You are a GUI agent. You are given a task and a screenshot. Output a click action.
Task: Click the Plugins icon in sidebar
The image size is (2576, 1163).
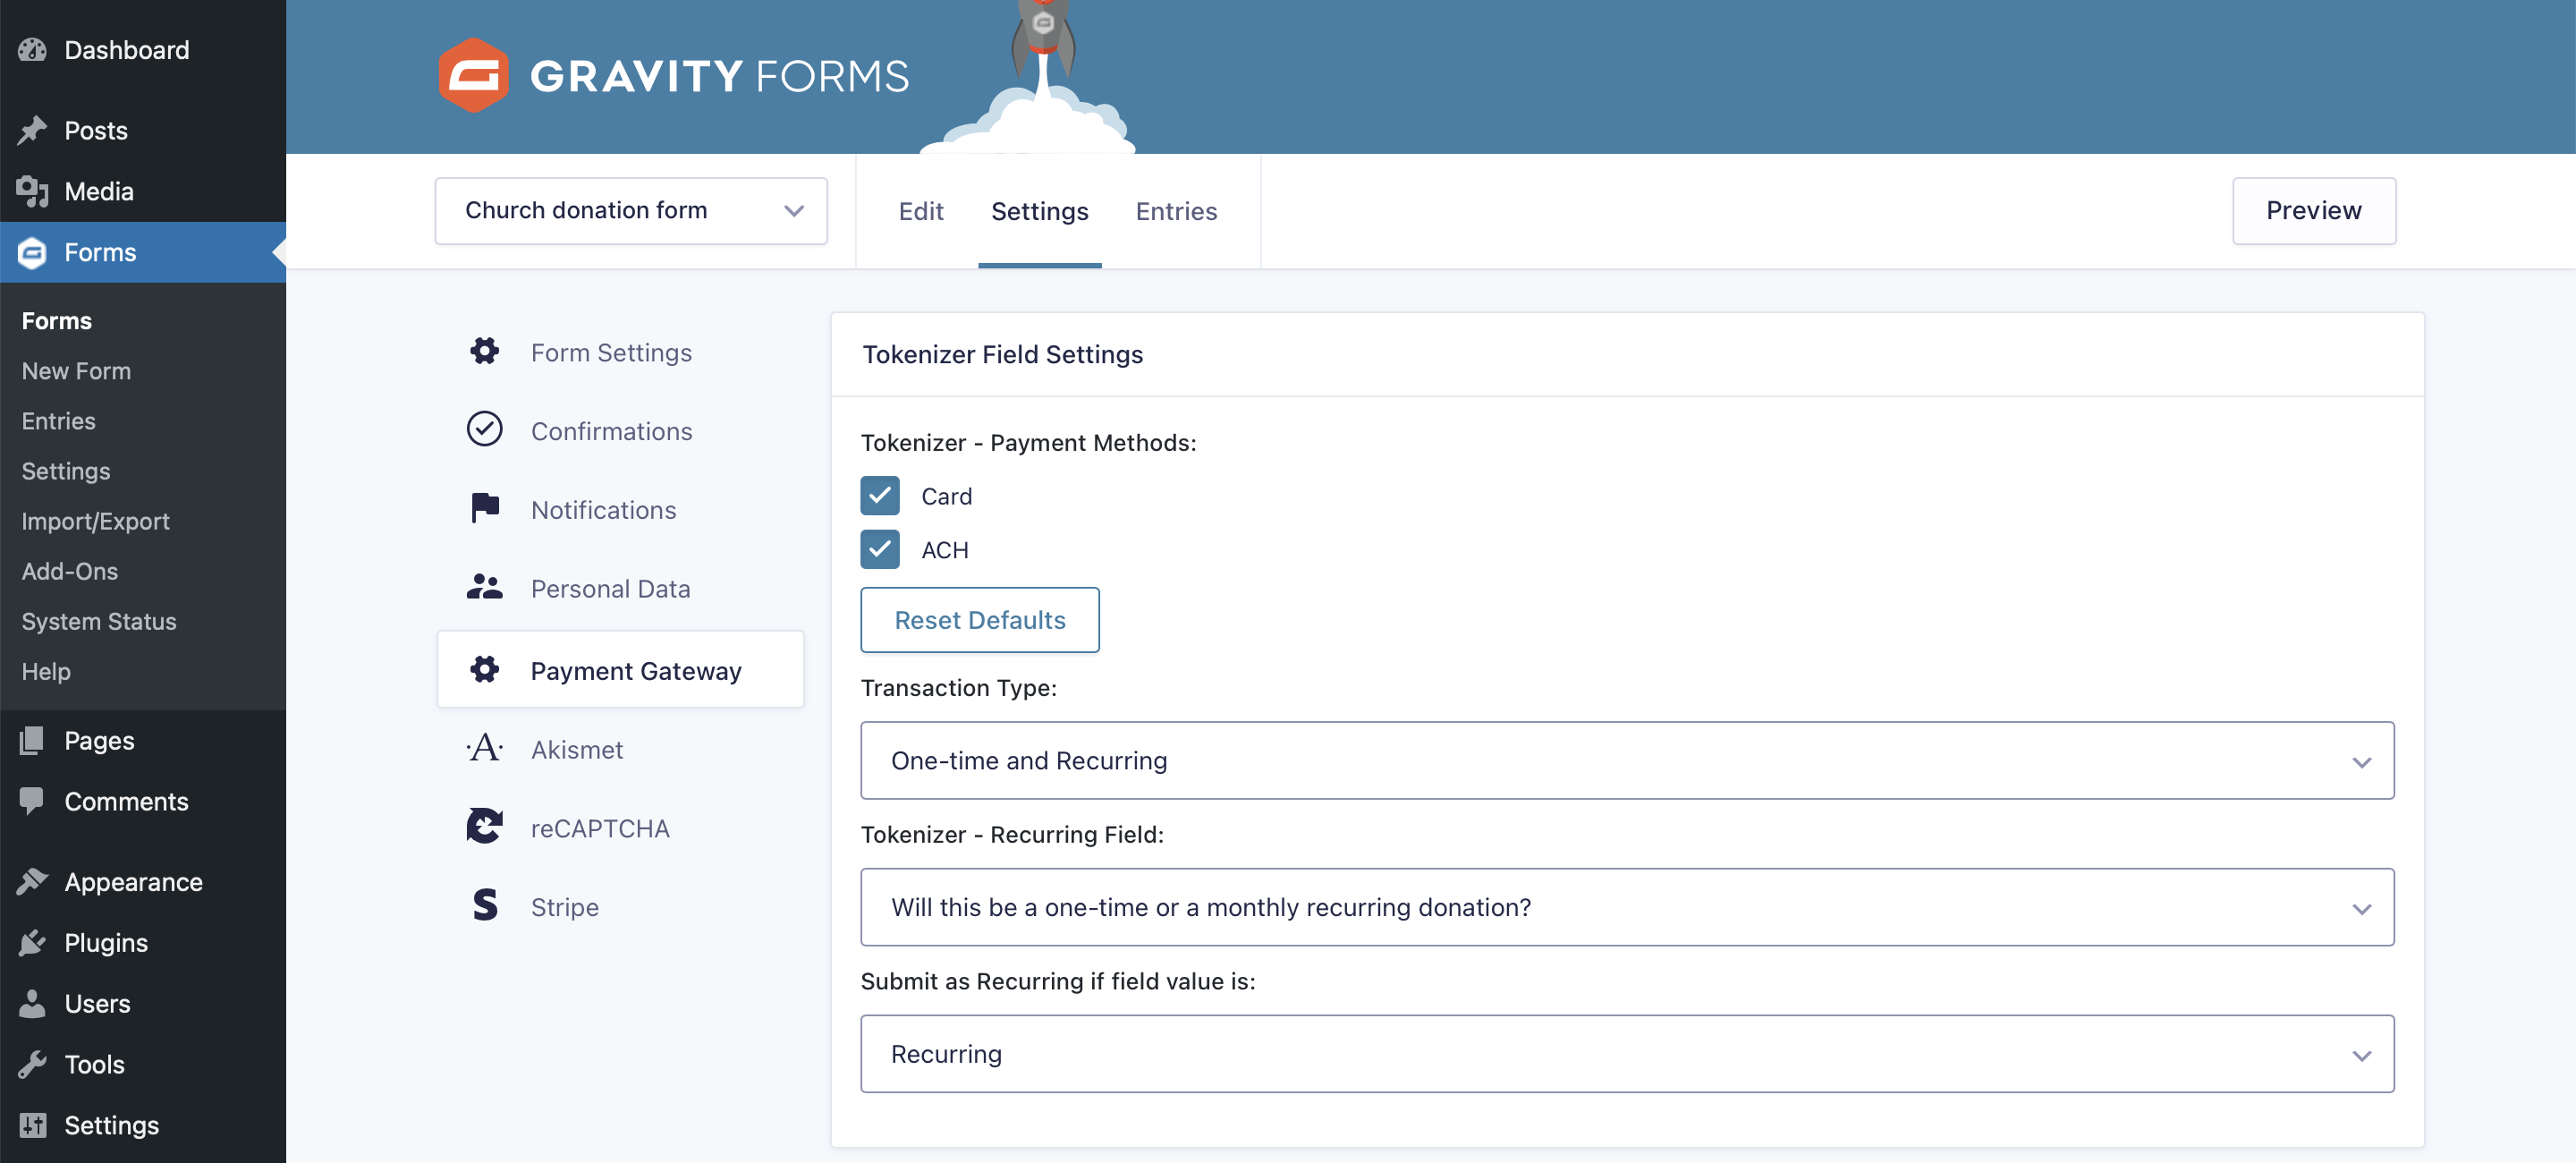33,941
